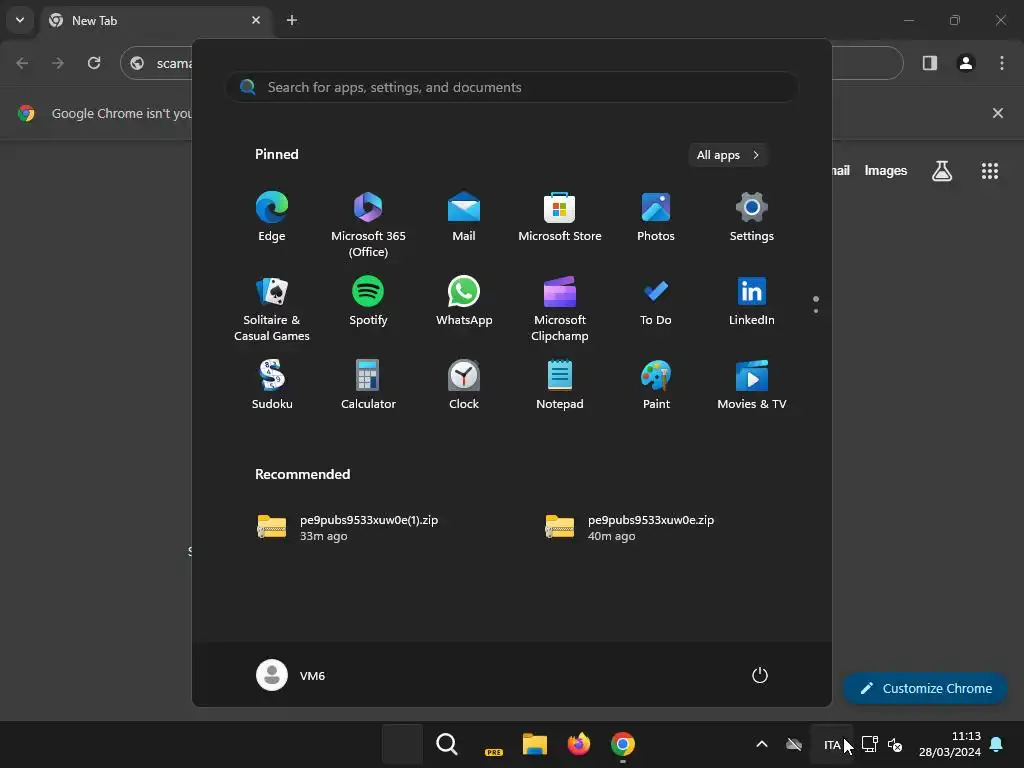Select the New Tab tab
The height and width of the screenshot is (768, 1024).
point(157,20)
